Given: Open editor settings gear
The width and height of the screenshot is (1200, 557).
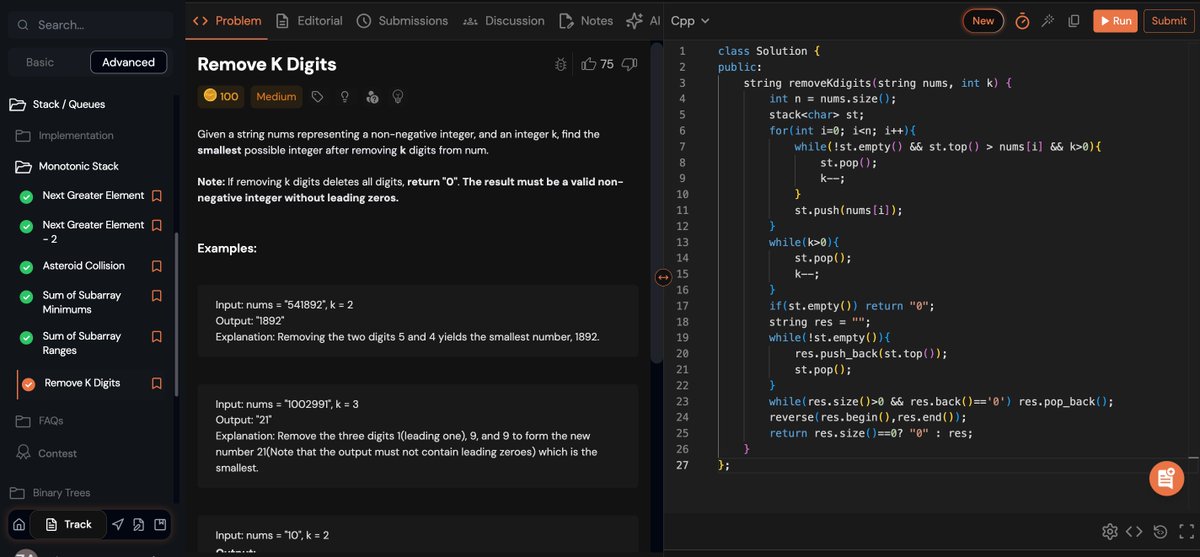Looking at the screenshot, I should click(1109, 531).
